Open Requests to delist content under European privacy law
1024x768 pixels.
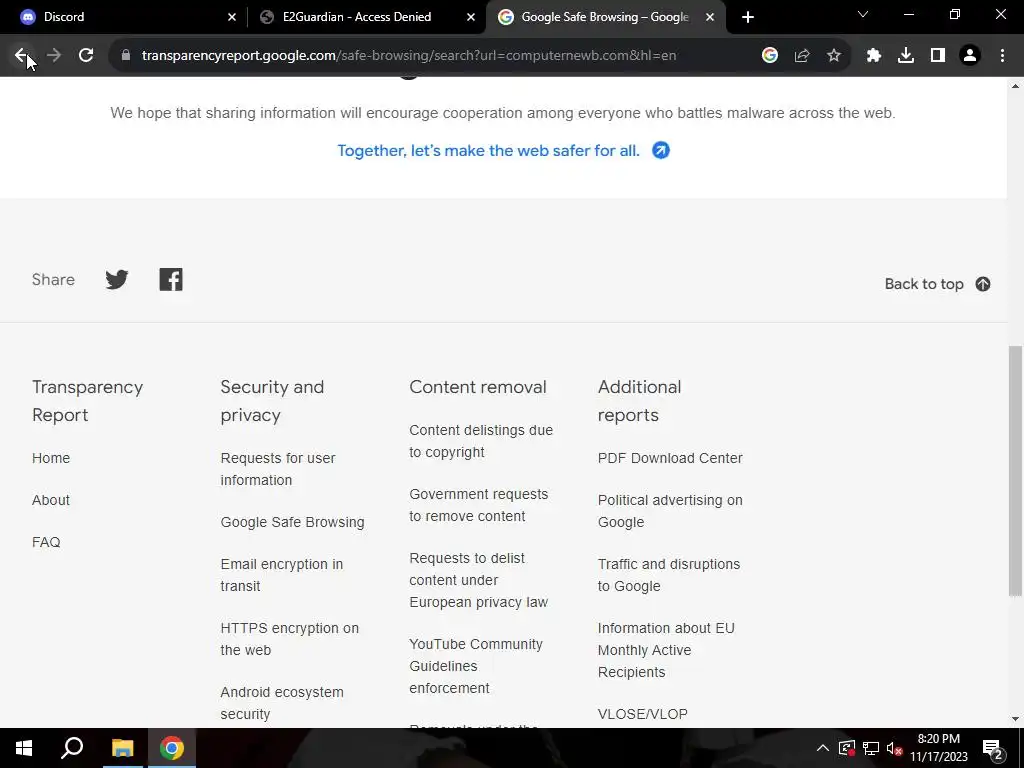(479, 580)
